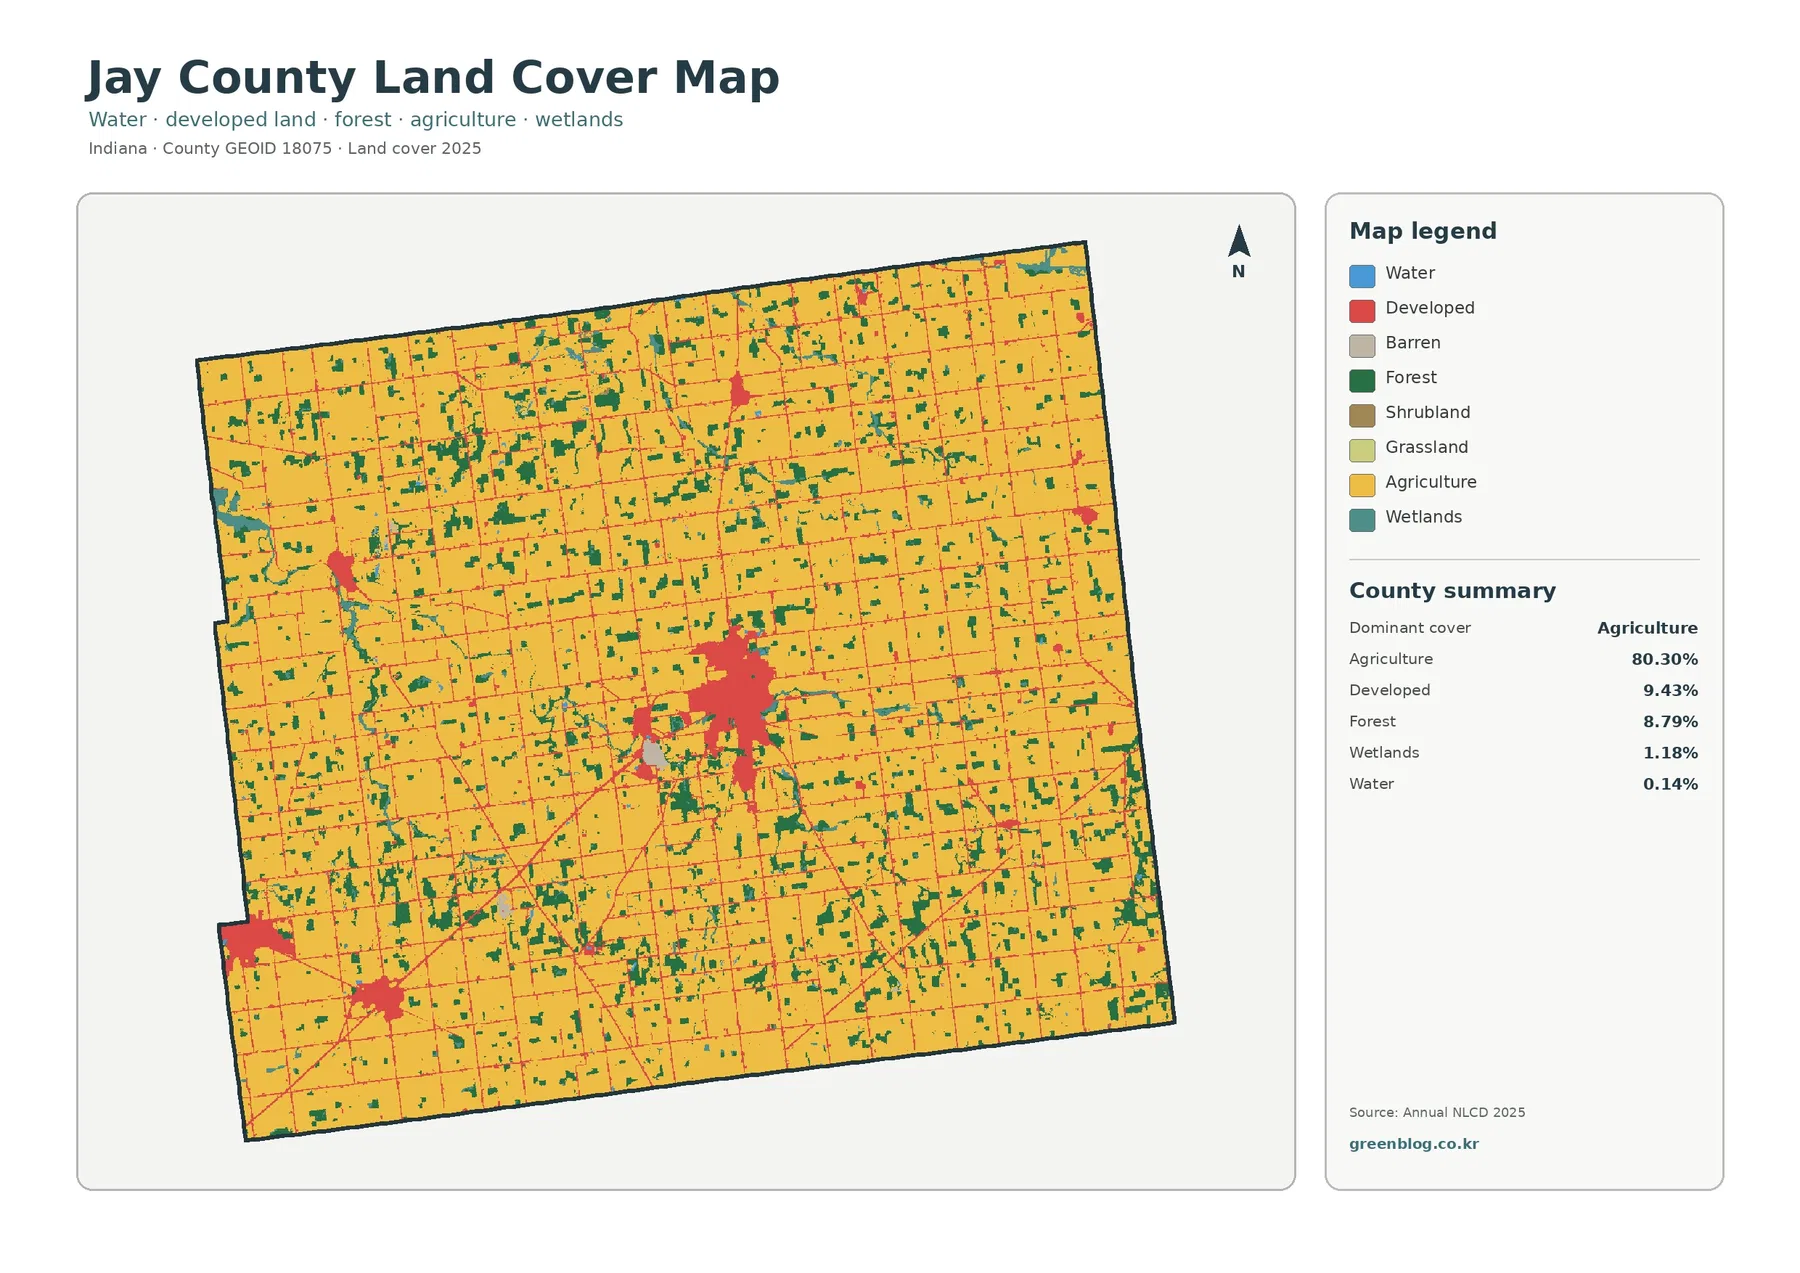Select the Developed 9.43% value
The height and width of the screenshot is (1273, 1800).
1670,690
